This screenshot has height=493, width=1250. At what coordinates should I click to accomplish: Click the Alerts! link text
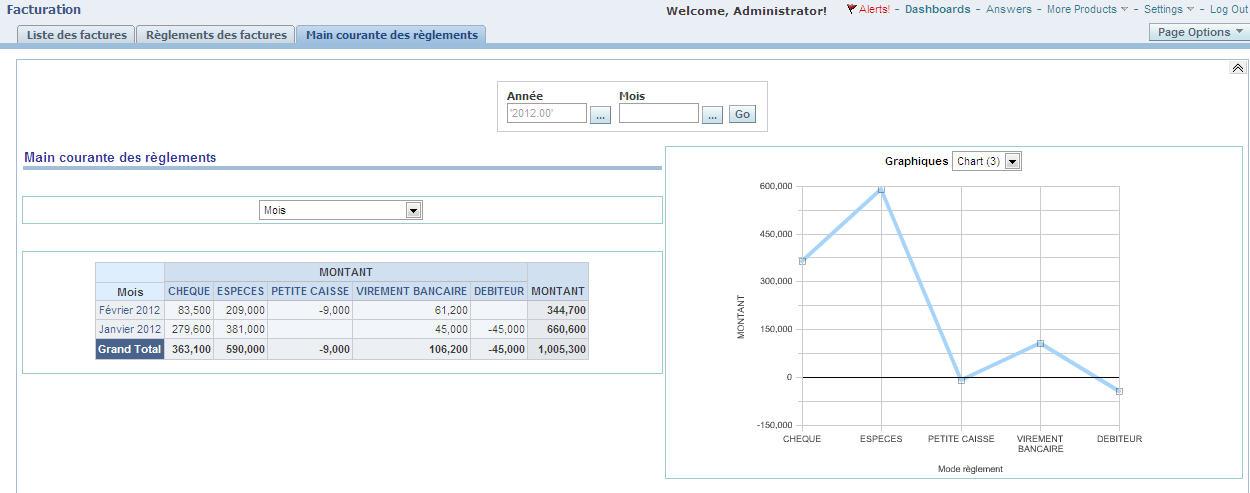[x=874, y=9]
